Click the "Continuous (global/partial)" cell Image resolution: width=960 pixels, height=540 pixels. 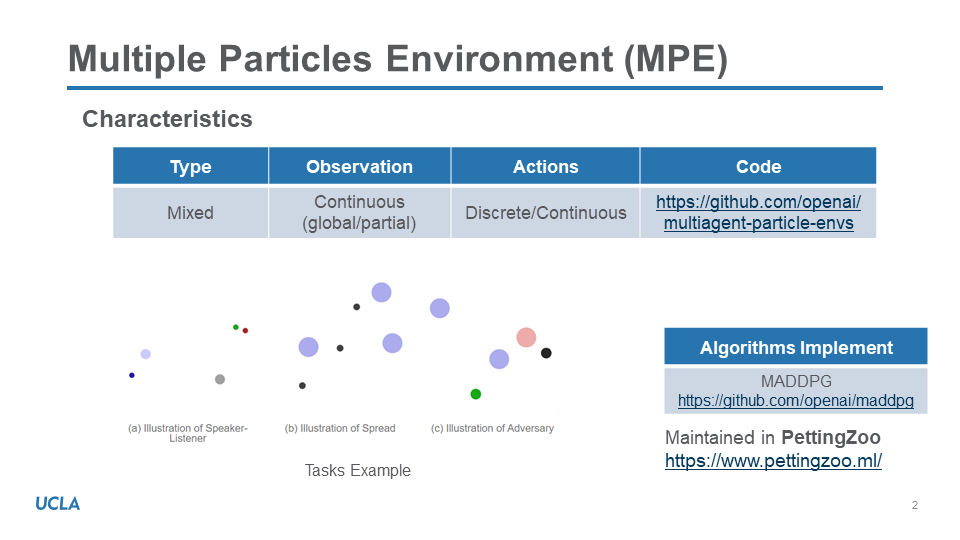359,212
